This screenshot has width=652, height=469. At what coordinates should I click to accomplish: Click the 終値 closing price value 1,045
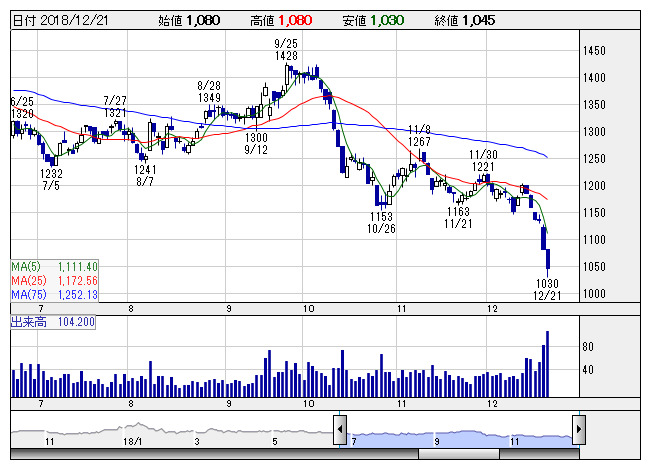(478, 20)
